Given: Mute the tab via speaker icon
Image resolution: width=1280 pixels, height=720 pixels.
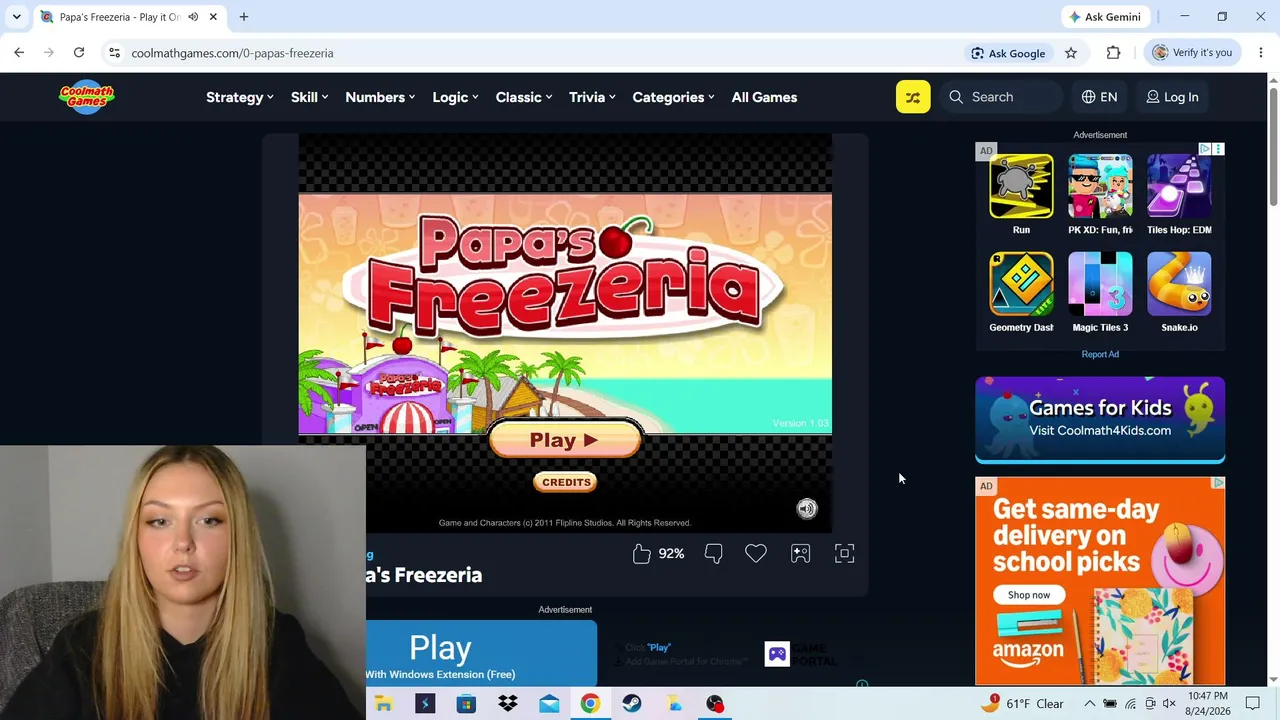Looking at the screenshot, I should pos(193,17).
